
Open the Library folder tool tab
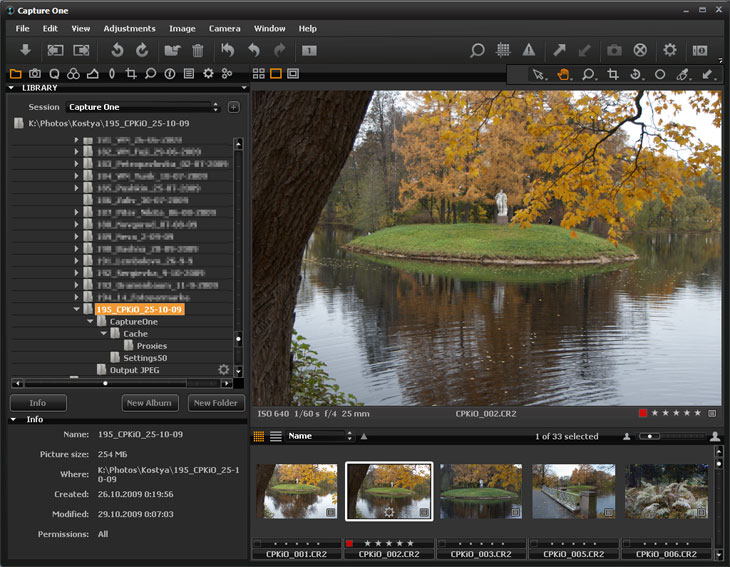click(x=15, y=74)
